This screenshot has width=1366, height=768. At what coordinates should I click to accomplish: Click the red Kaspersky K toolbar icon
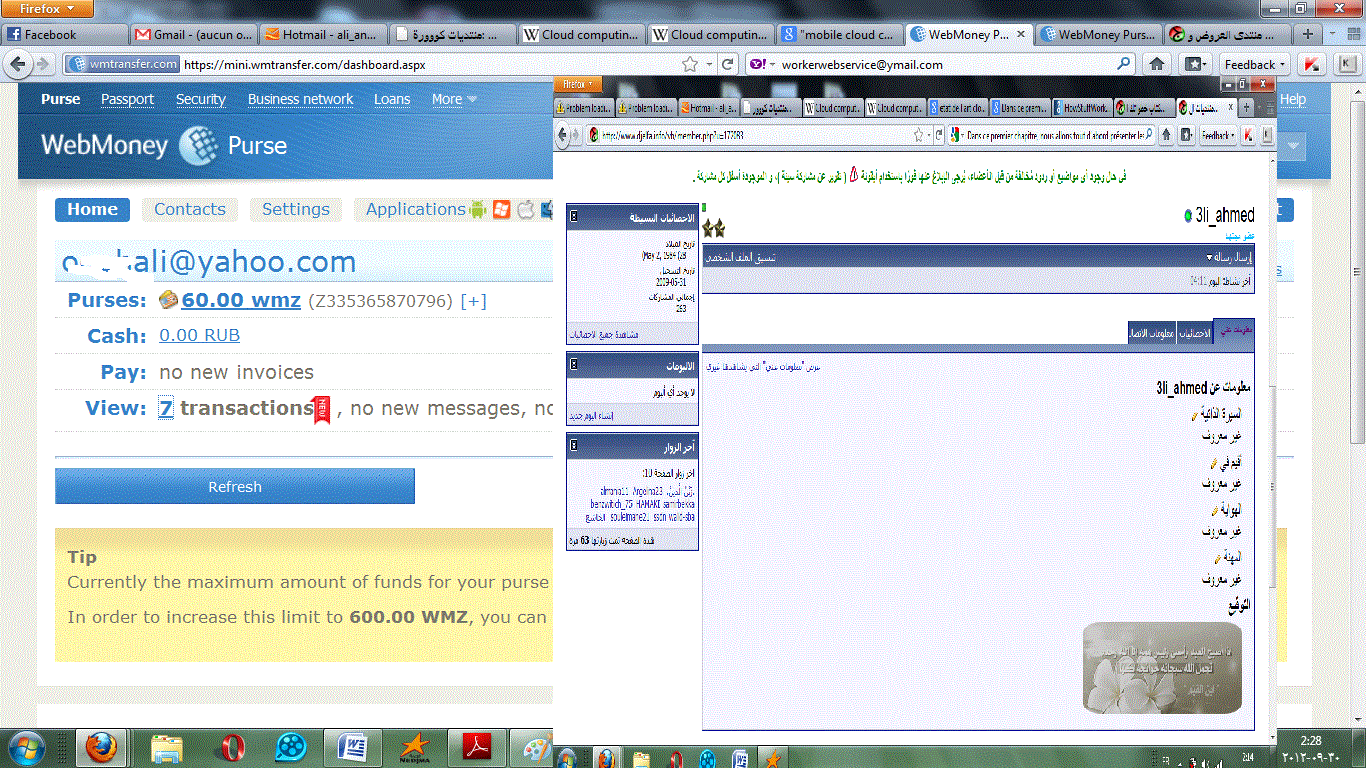(1312, 64)
